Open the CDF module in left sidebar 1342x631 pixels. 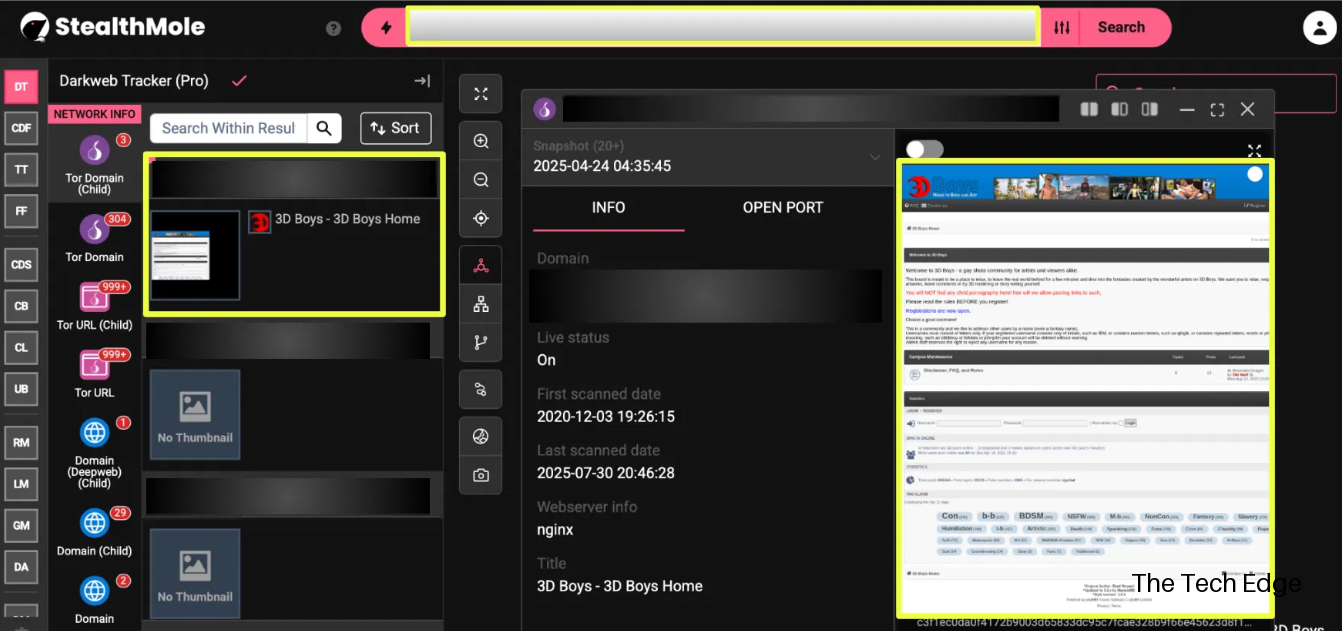click(21, 128)
